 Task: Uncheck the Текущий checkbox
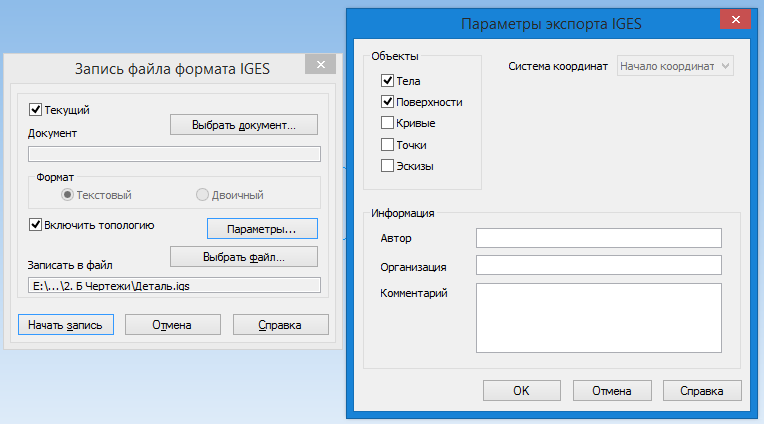click(x=35, y=110)
